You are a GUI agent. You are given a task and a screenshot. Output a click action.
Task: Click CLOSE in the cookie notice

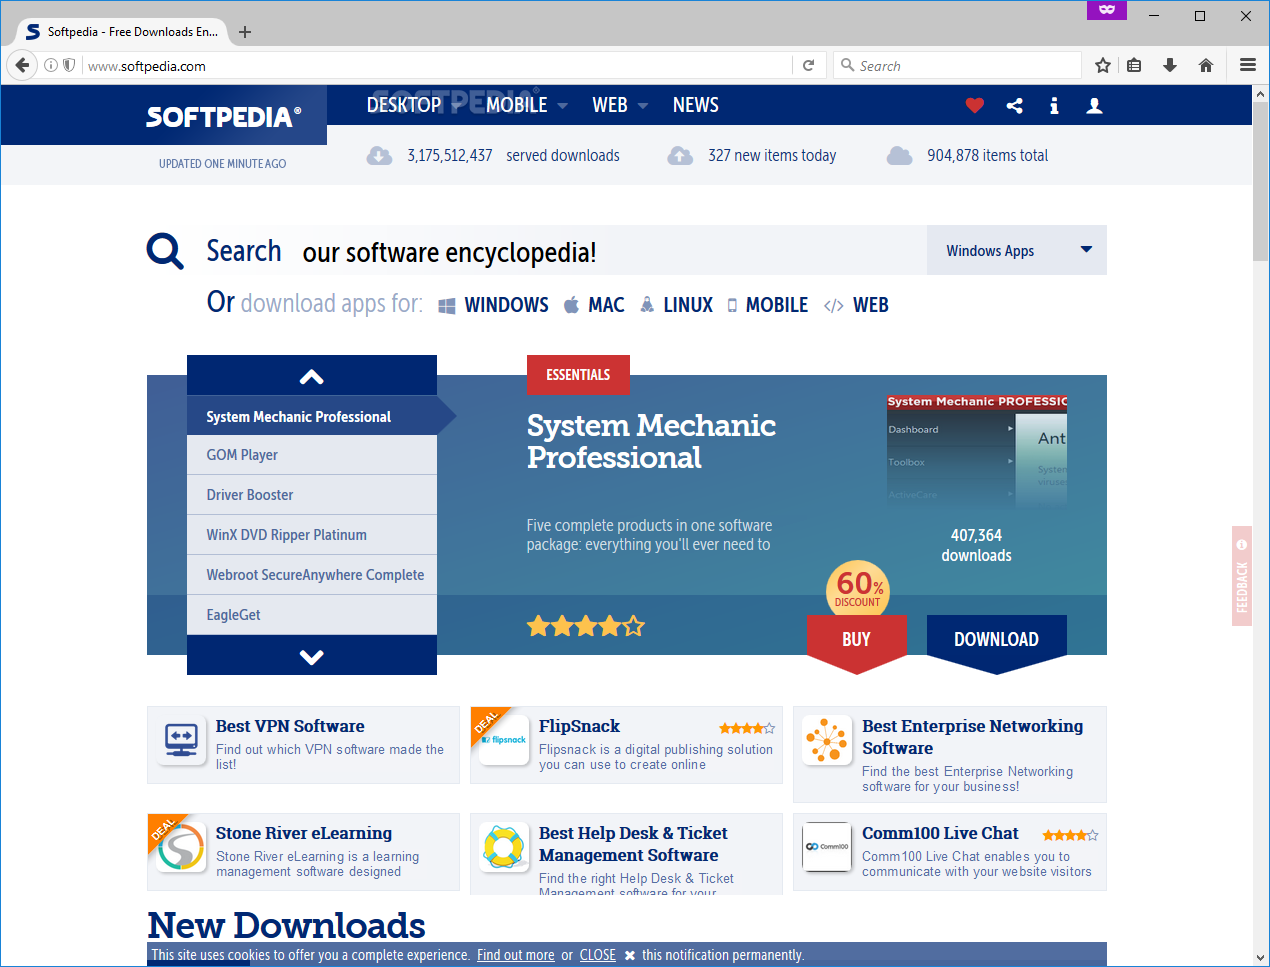(598, 955)
